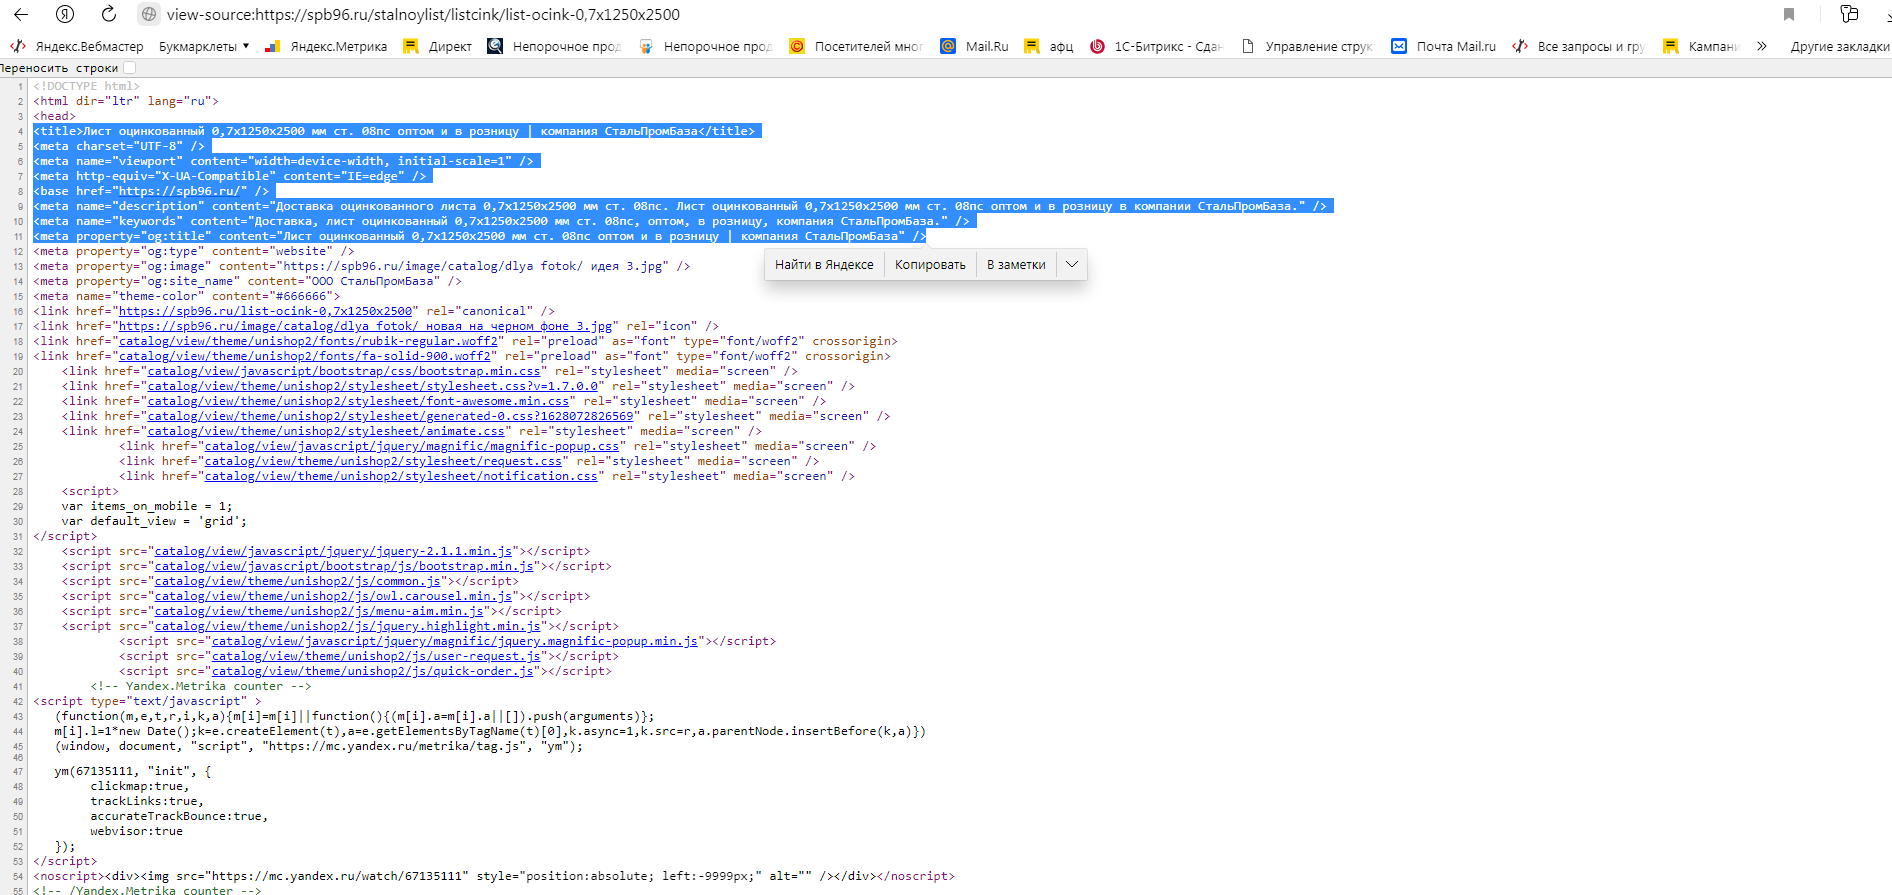This screenshot has width=1892, height=895.
Task: Open the request.css stylesheet link
Action: tap(384, 461)
